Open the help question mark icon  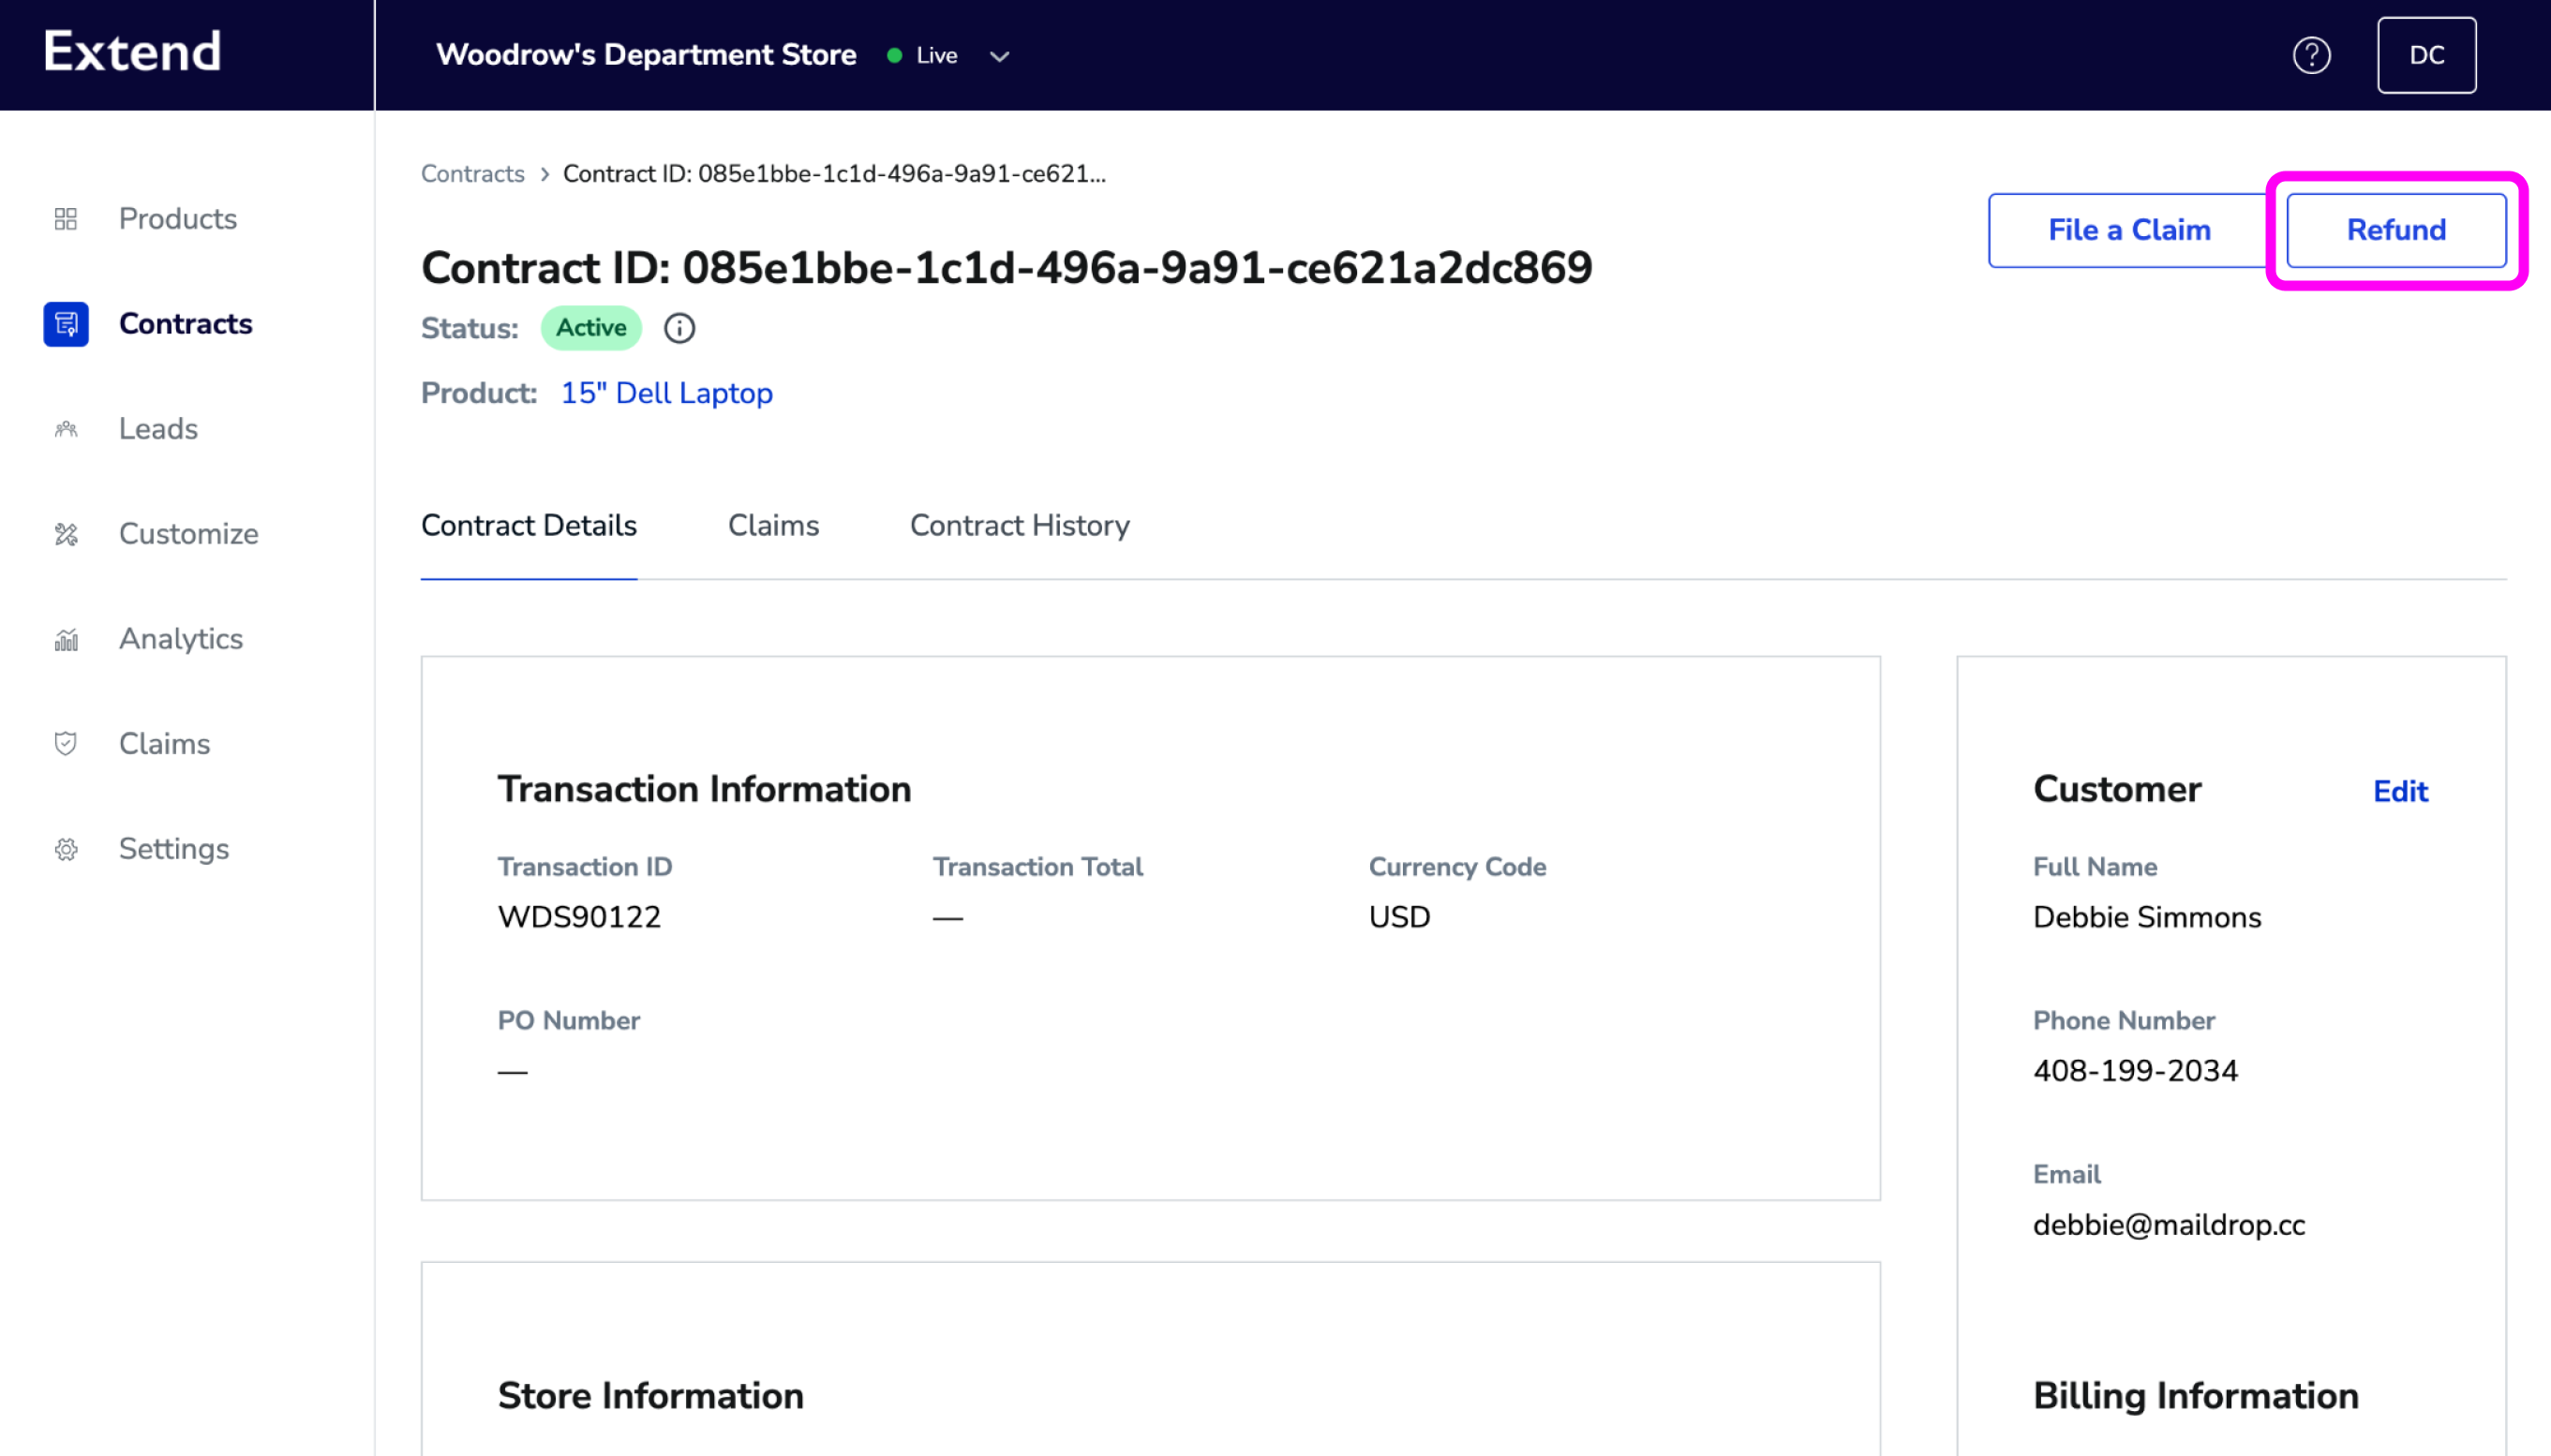pos(2311,55)
